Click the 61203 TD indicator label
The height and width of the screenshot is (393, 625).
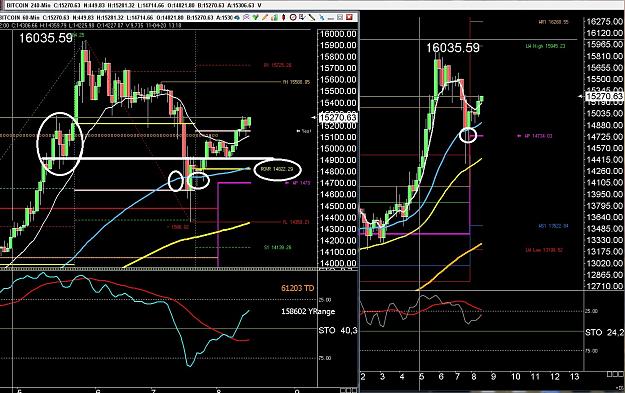(297, 288)
